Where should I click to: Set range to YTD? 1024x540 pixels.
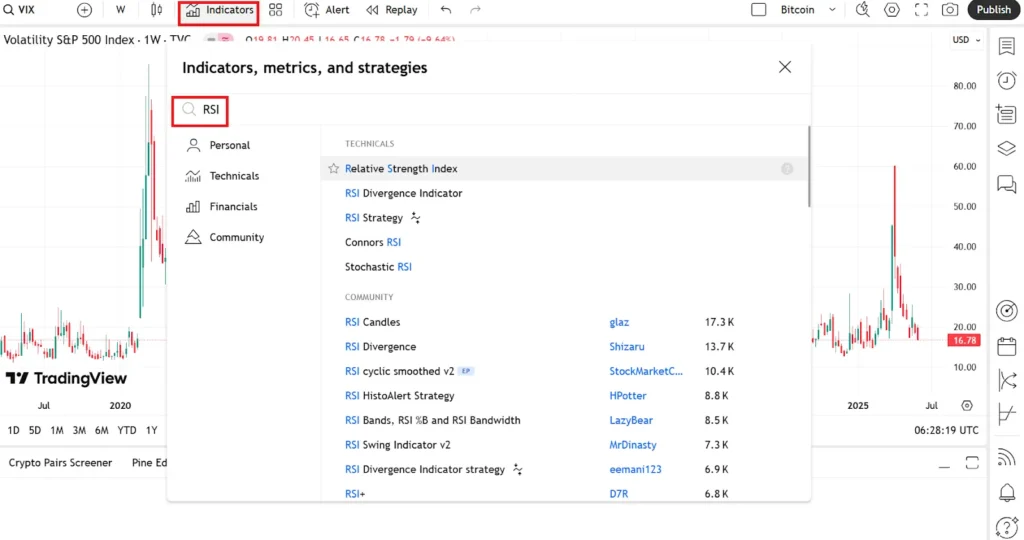[x=127, y=430]
